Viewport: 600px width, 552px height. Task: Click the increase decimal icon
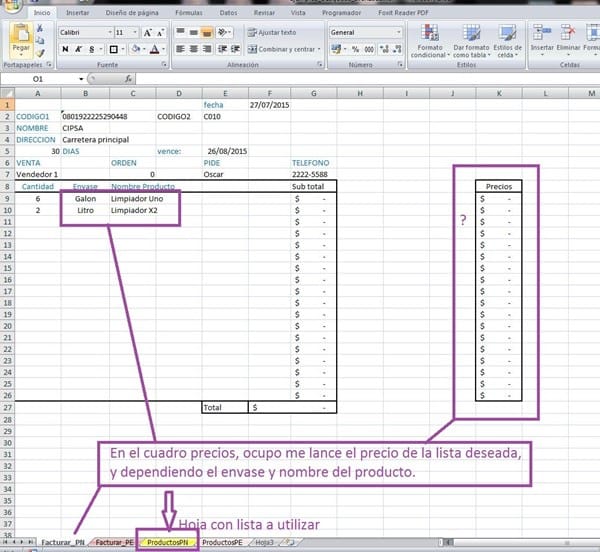pos(384,49)
